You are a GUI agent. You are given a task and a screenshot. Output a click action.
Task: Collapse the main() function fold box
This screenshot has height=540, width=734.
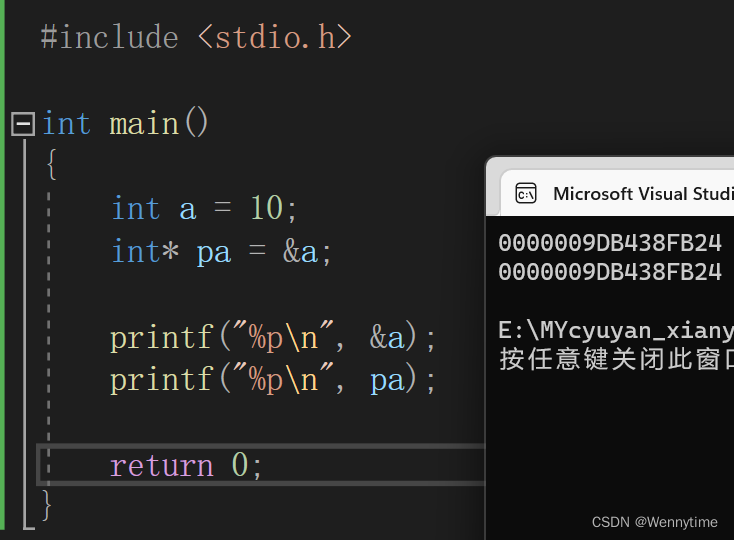point(23,124)
